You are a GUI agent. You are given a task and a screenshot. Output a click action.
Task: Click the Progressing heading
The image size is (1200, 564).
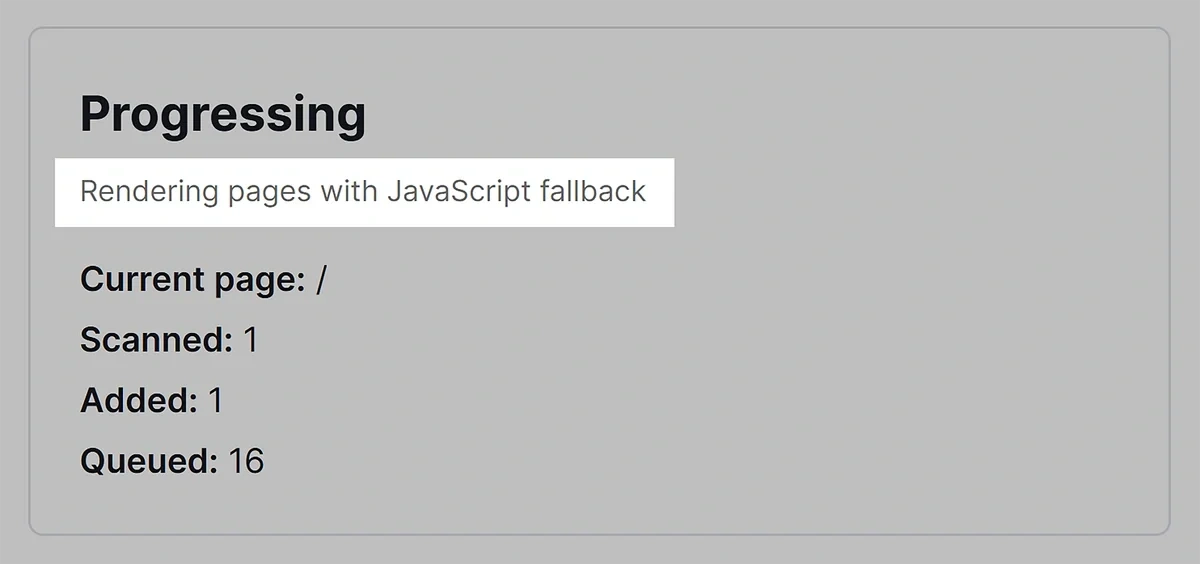[x=223, y=115]
